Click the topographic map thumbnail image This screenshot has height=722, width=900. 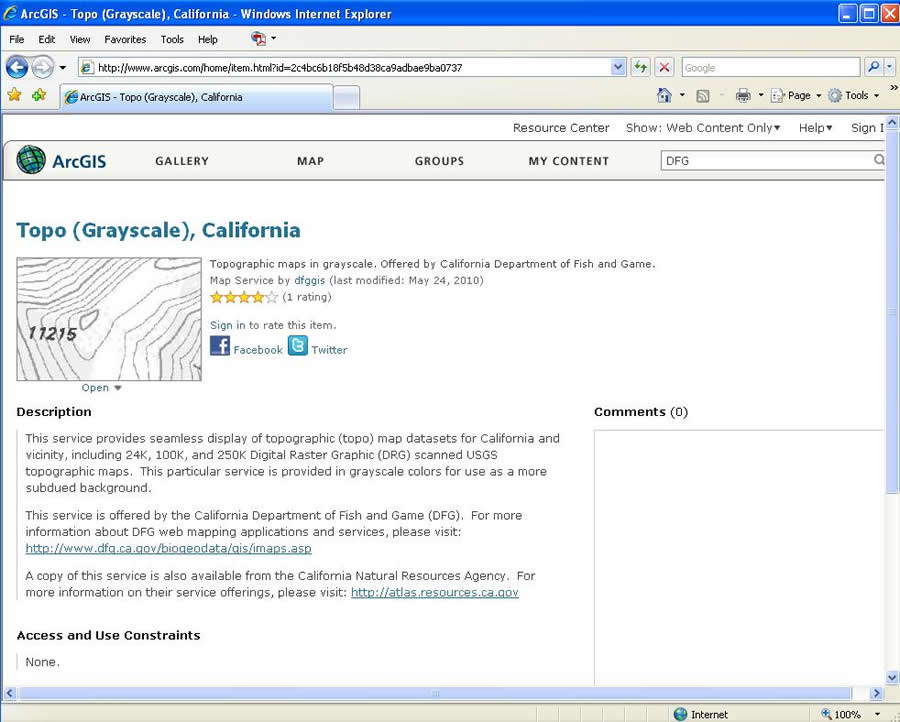109,319
